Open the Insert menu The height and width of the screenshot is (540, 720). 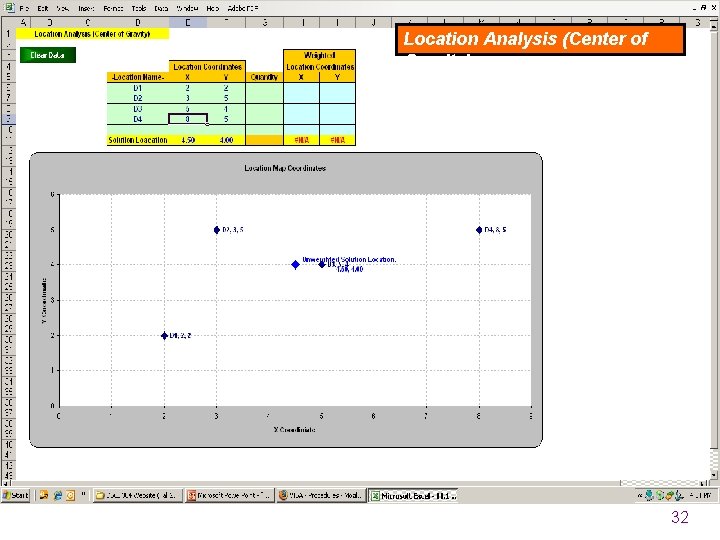[86, 8]
